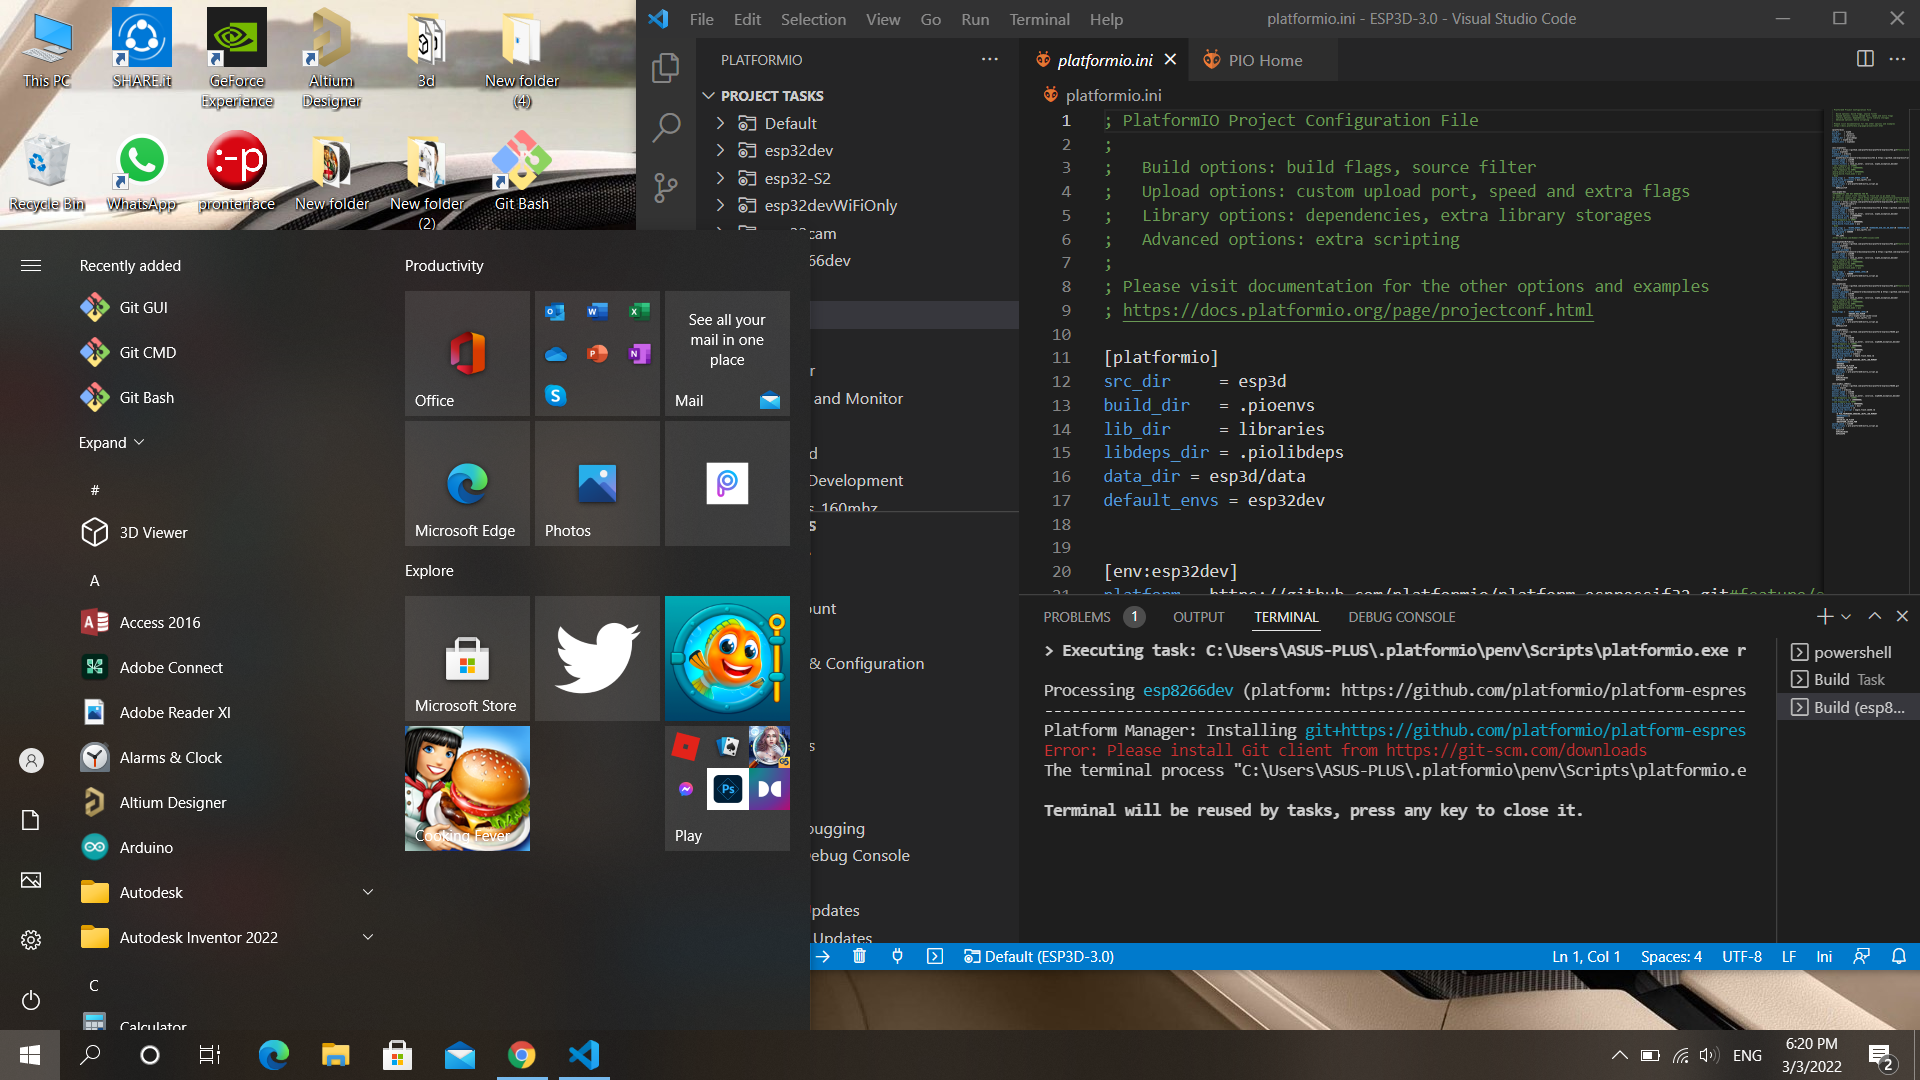The image size is (1920, 1080).
Task: Click Default (ESP3D-3.0) environment in status bar
Action: 1038,956
